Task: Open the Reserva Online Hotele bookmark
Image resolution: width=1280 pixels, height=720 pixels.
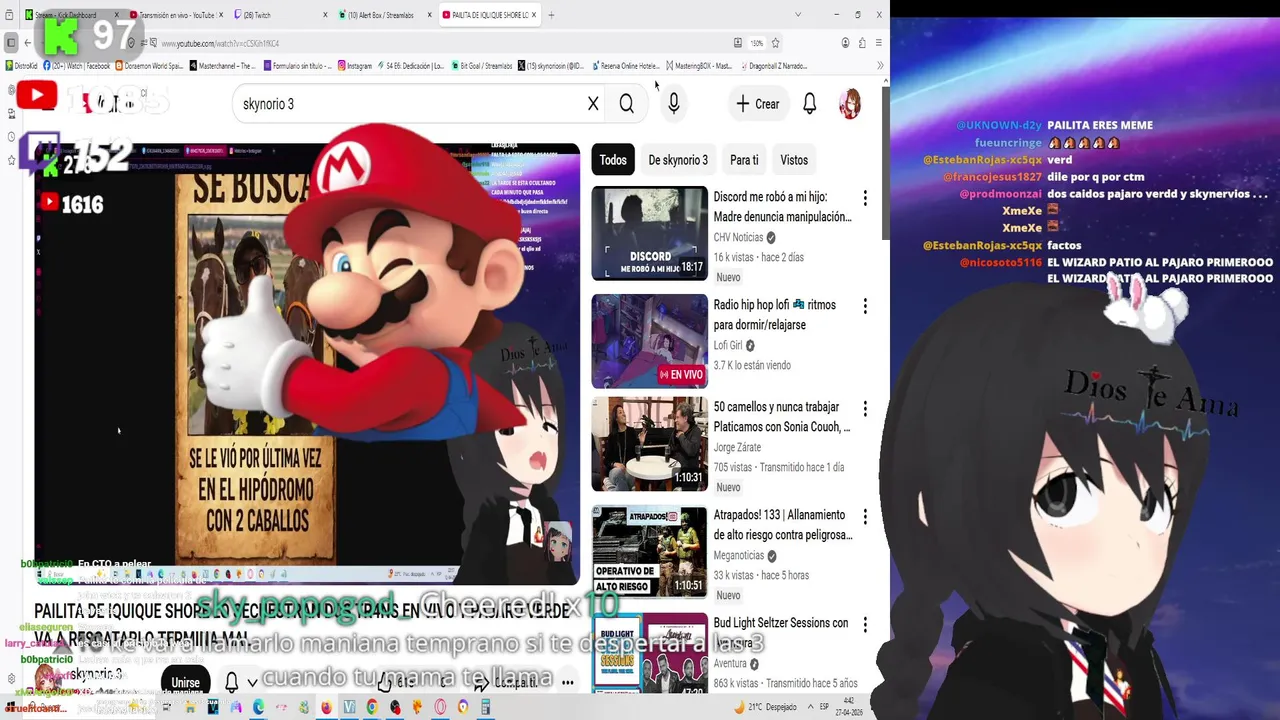Action: (625, 66)
